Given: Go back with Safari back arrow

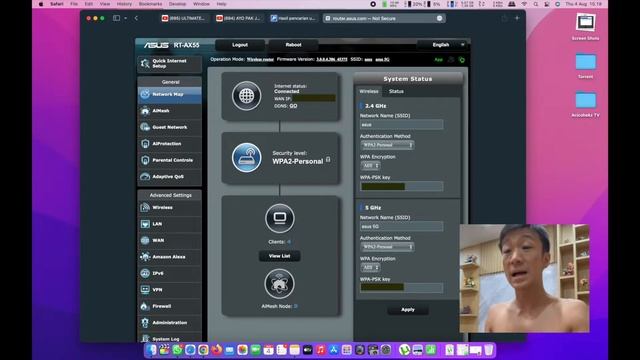Looking at the screenshot, I should pyautogui.click(x=136, y=18).
